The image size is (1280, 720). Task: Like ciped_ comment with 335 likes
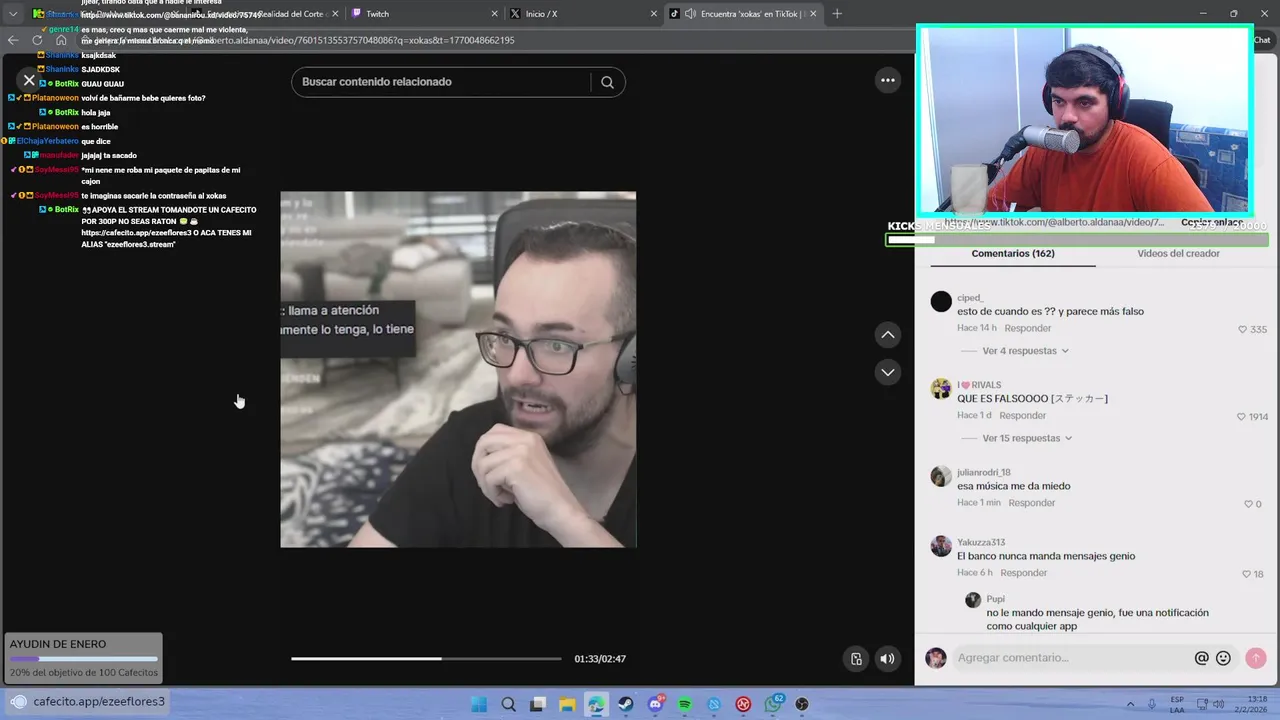coord(1243,329)
